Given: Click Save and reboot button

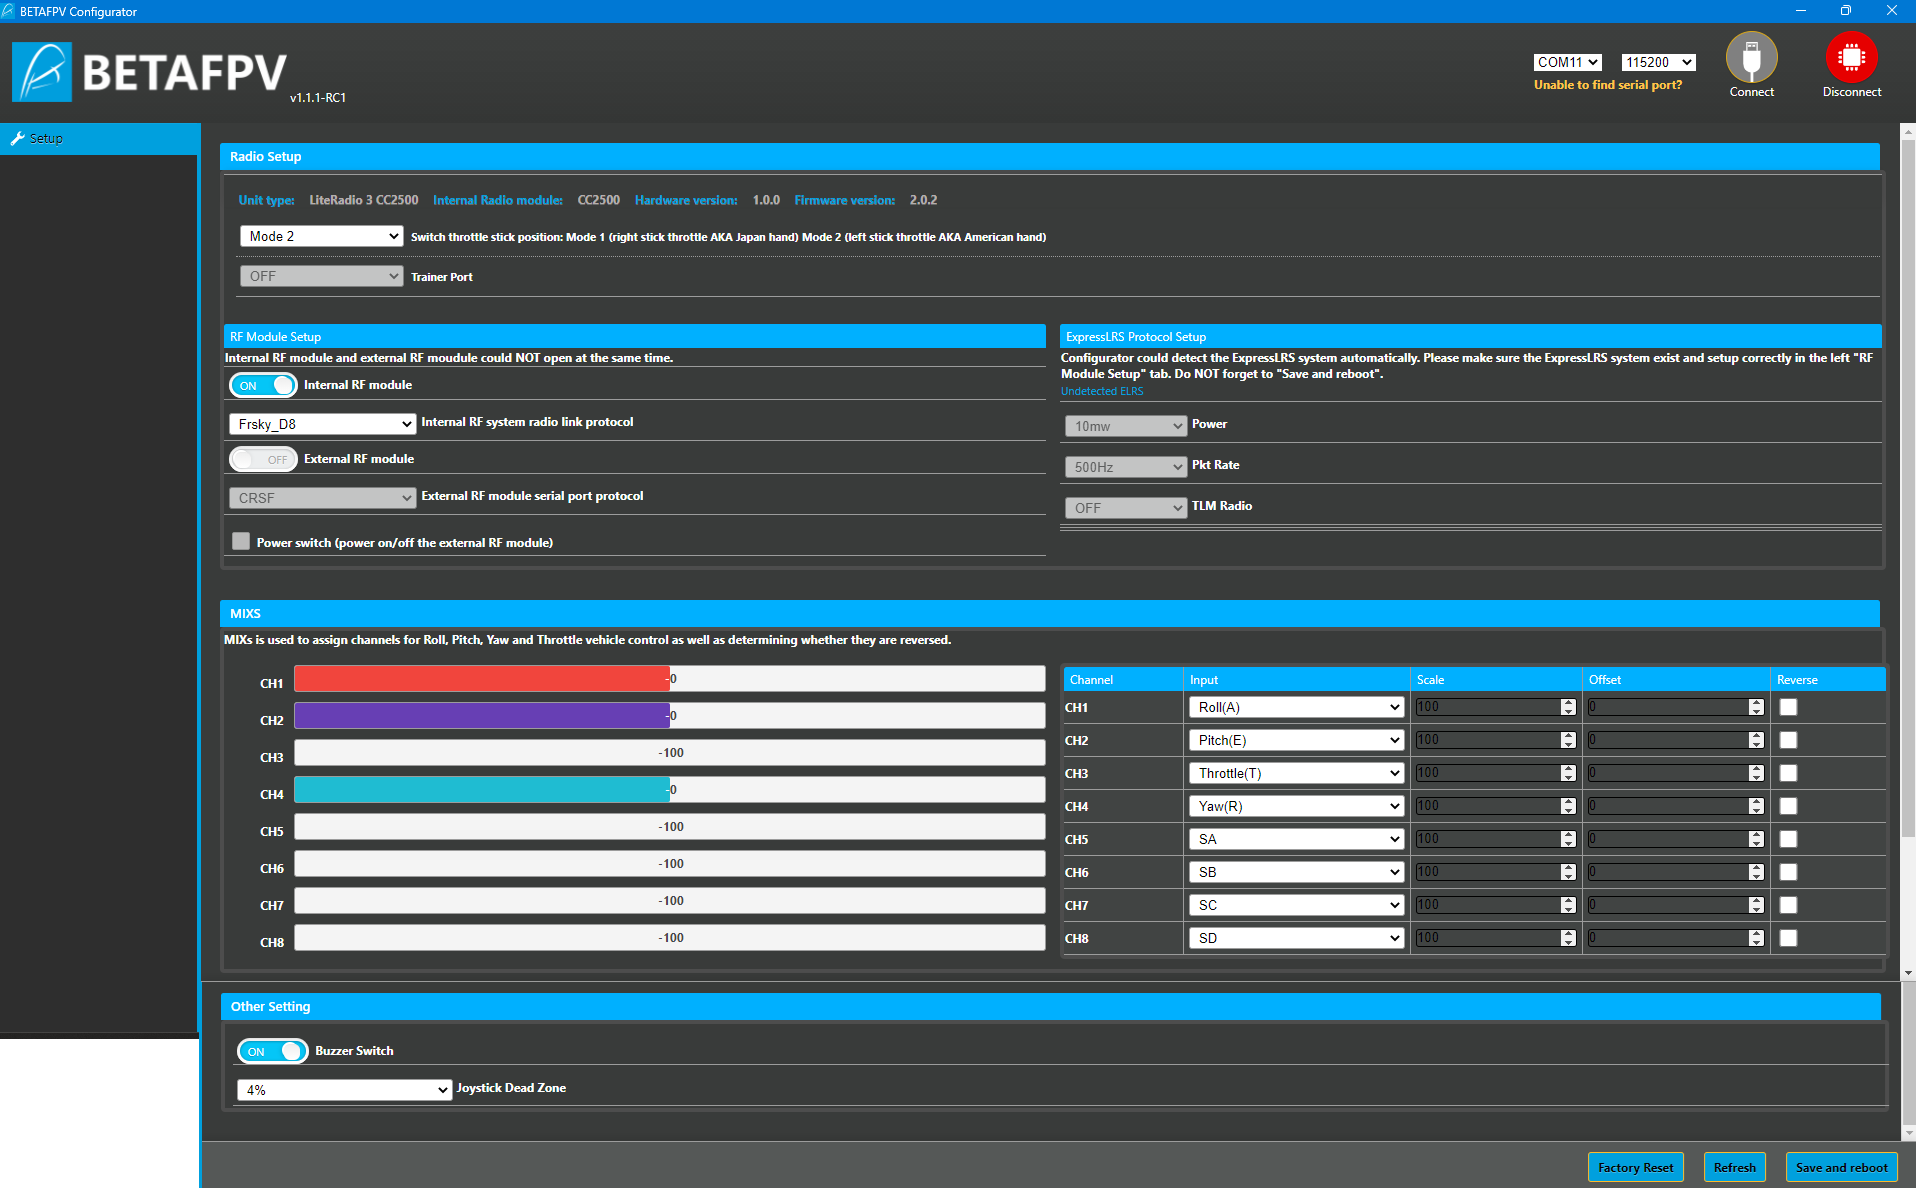Looking at the screenshot, I should tap(1841, 1167).
